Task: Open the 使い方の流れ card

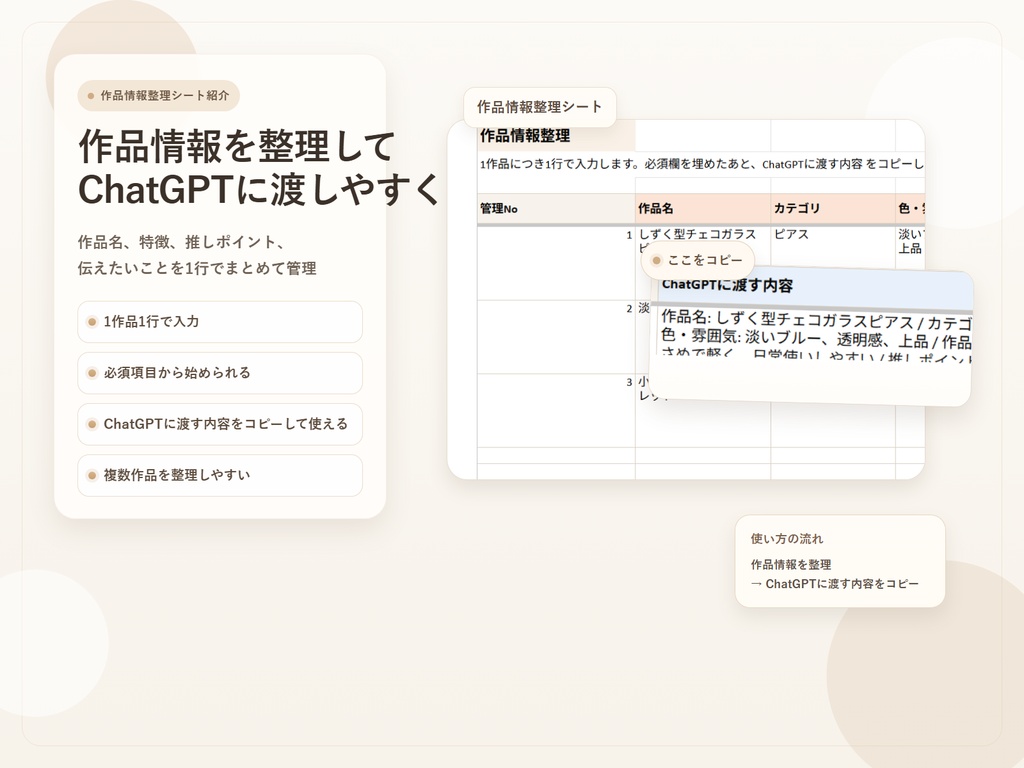Action: coord(840,561)
